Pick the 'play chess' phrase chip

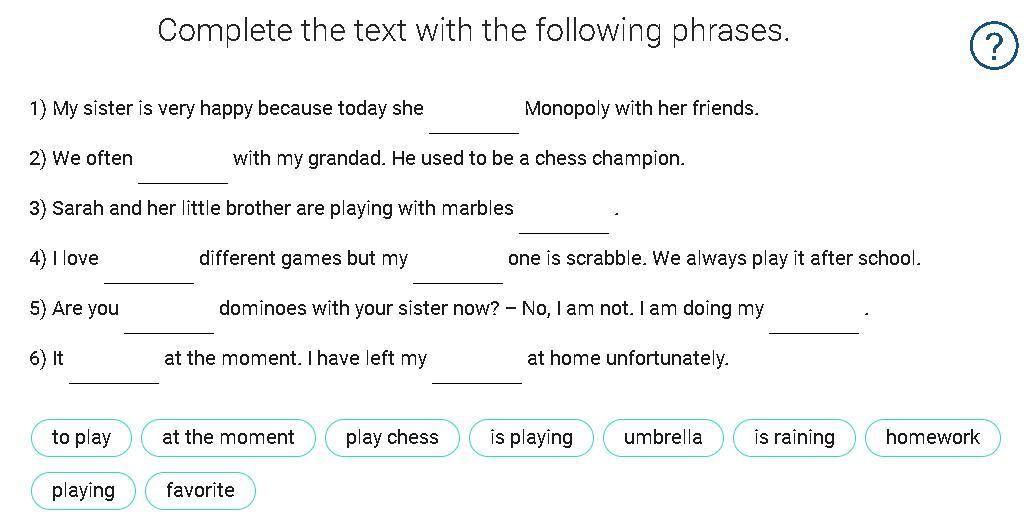[x=392, y=438]
